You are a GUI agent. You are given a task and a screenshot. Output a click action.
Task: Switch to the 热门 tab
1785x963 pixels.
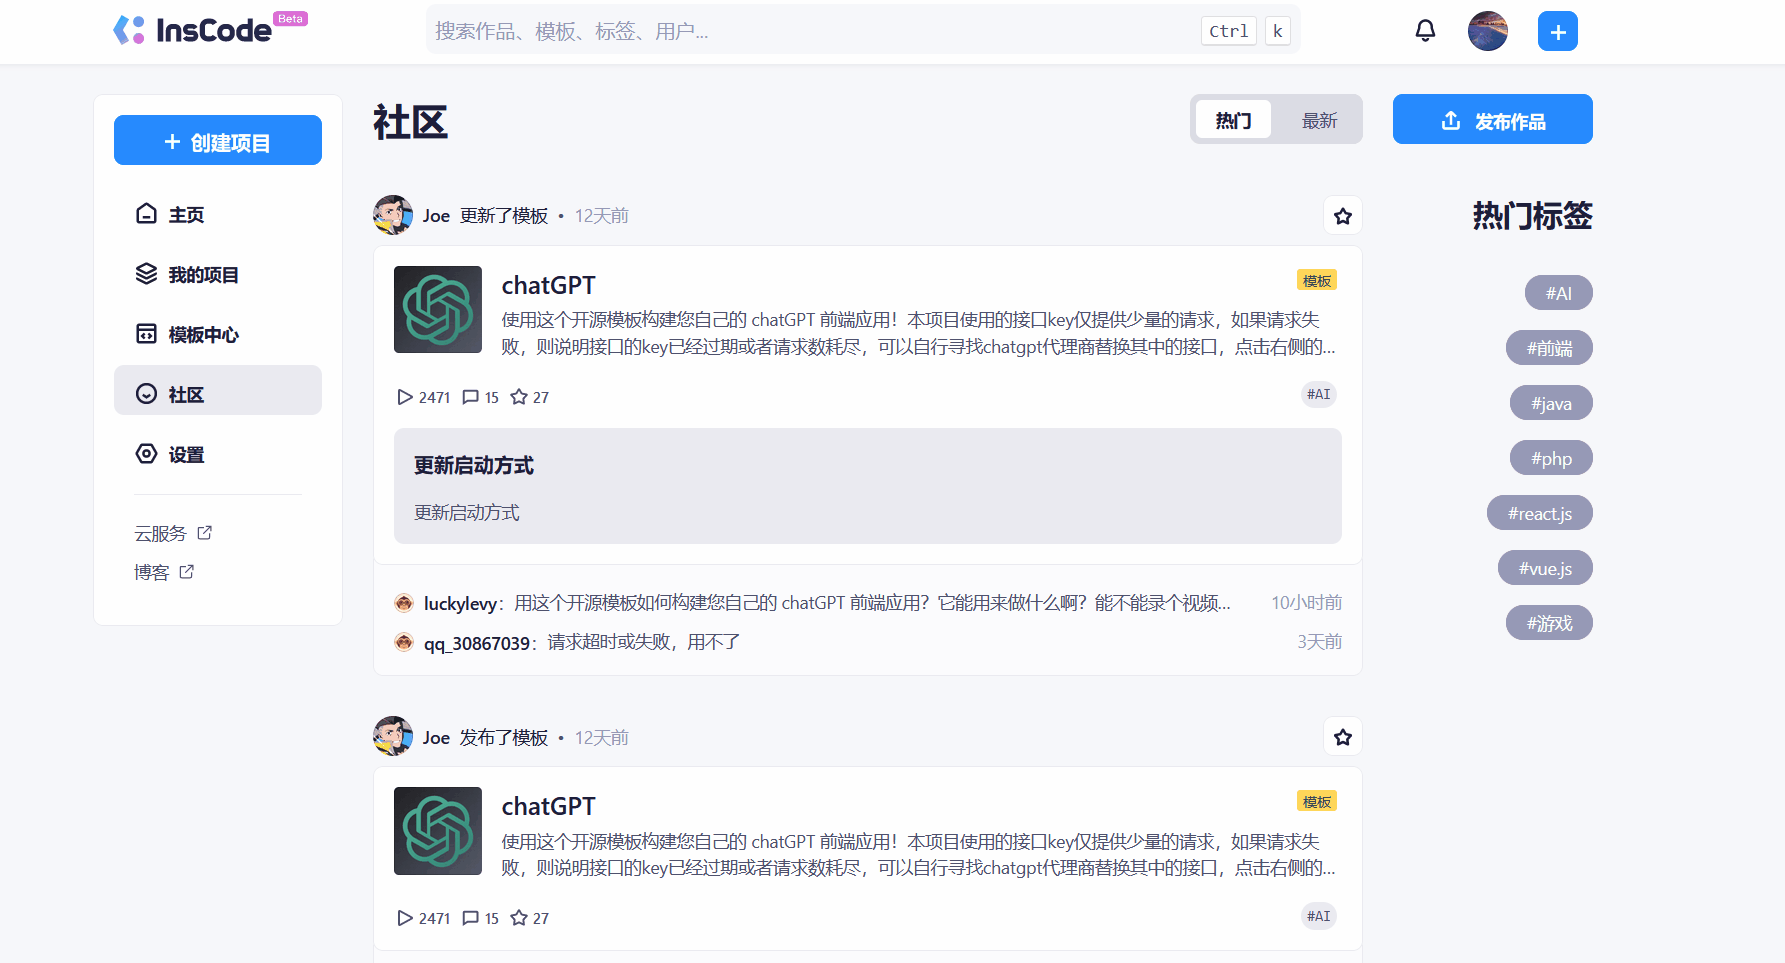pos(1233,120)
